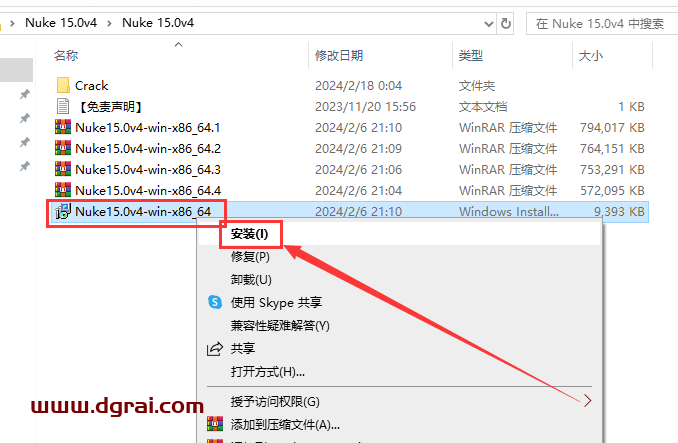Select 共享 in the context menu
Viewport: 678px width, 443px height.
(243, 348)
